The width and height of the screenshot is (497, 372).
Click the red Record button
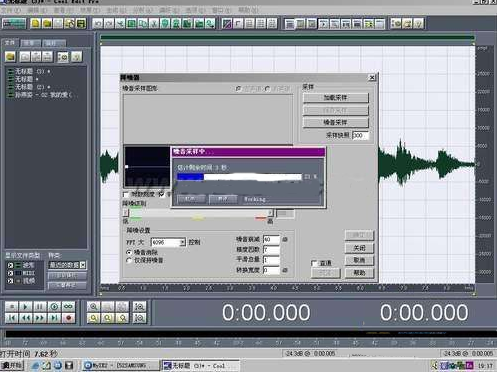(69, 318)
